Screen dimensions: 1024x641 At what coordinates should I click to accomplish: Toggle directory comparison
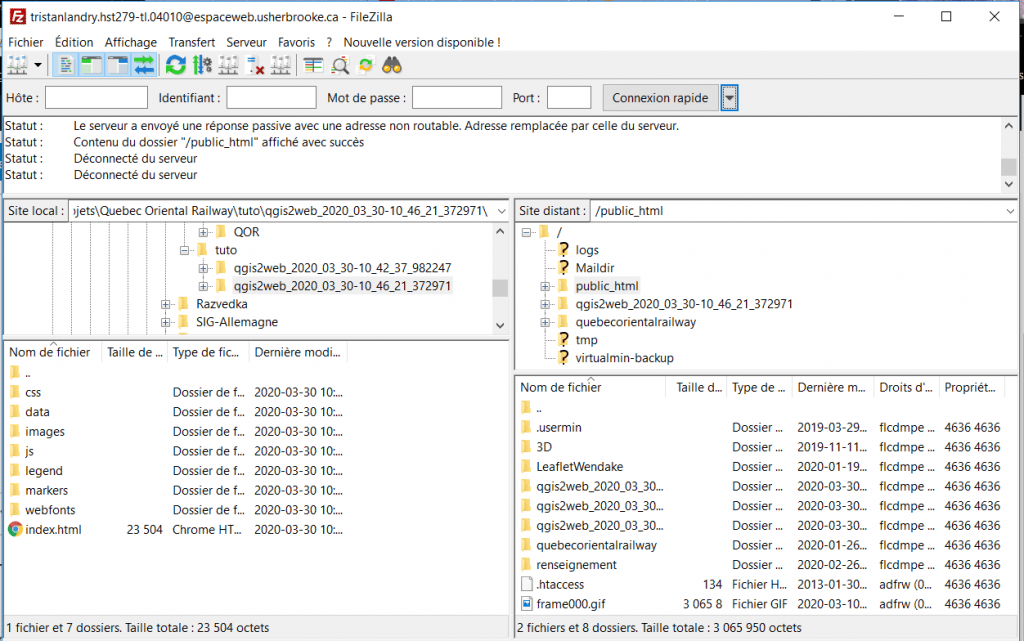340,65
